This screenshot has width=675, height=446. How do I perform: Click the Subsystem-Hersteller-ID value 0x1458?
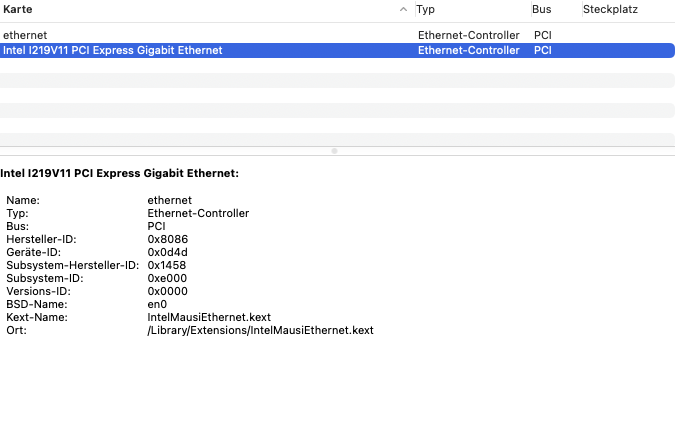coord(167,265)
